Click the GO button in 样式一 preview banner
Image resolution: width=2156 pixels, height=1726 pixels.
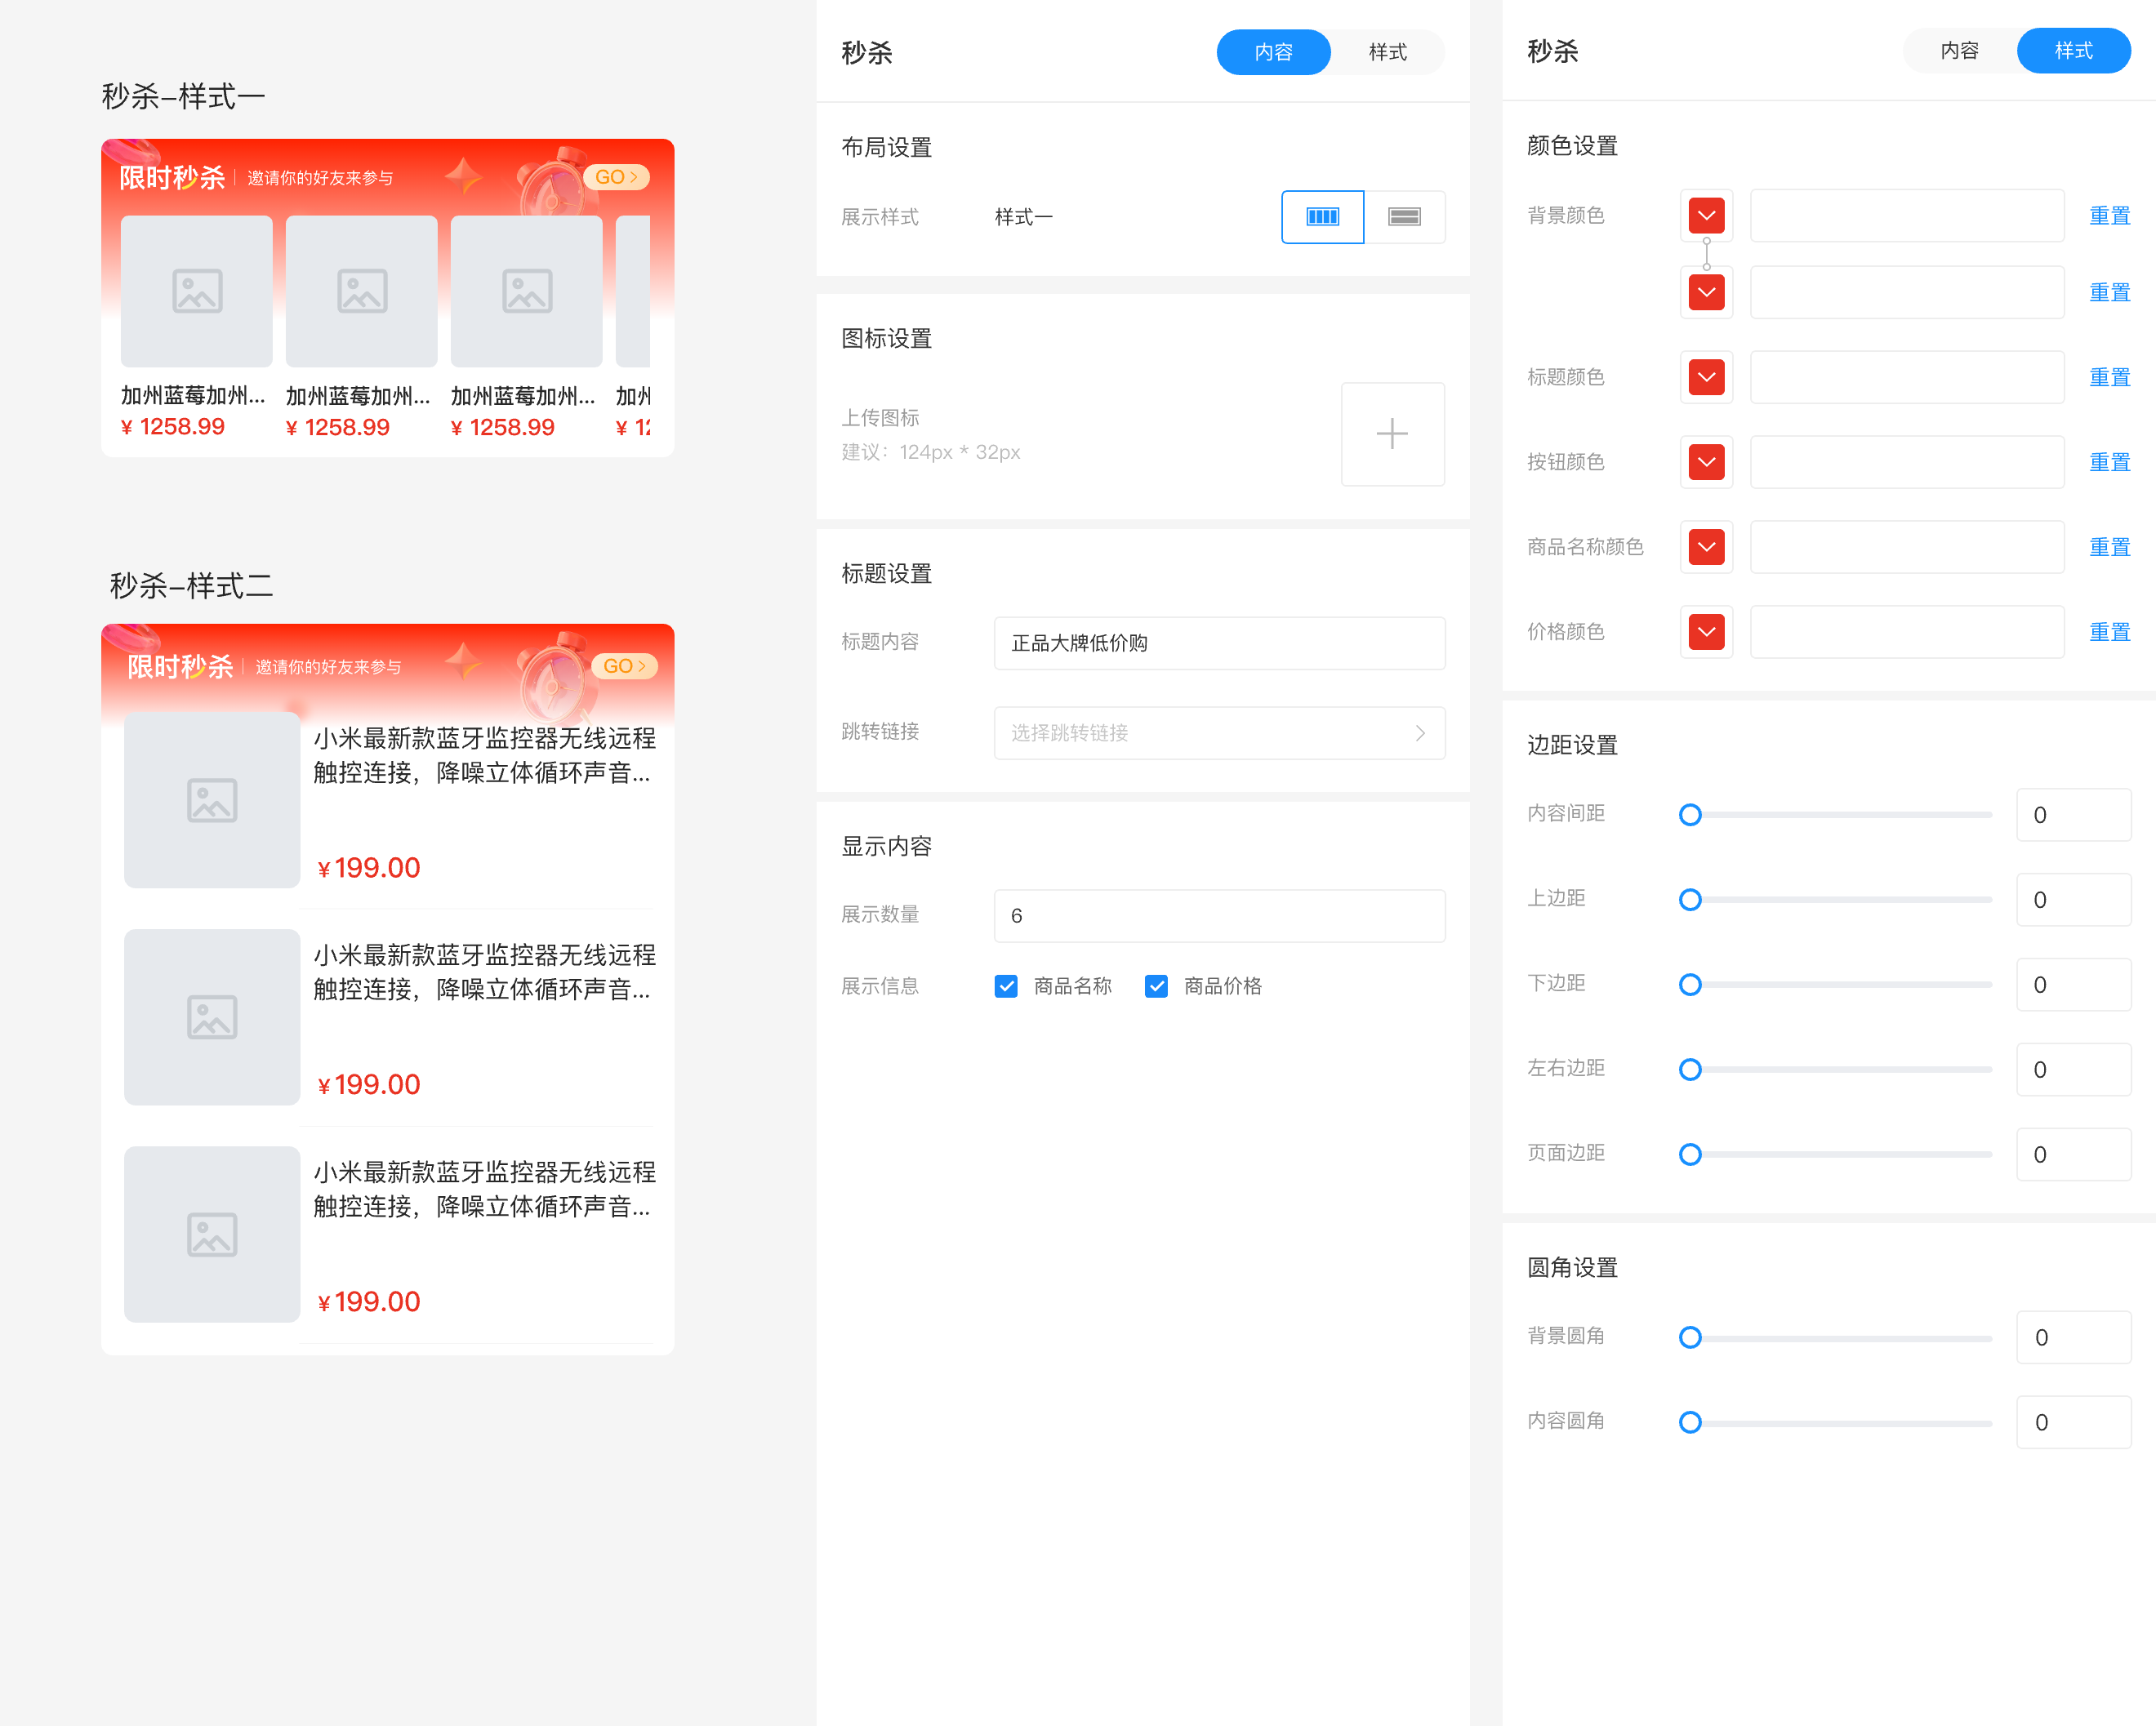(617, 176)
